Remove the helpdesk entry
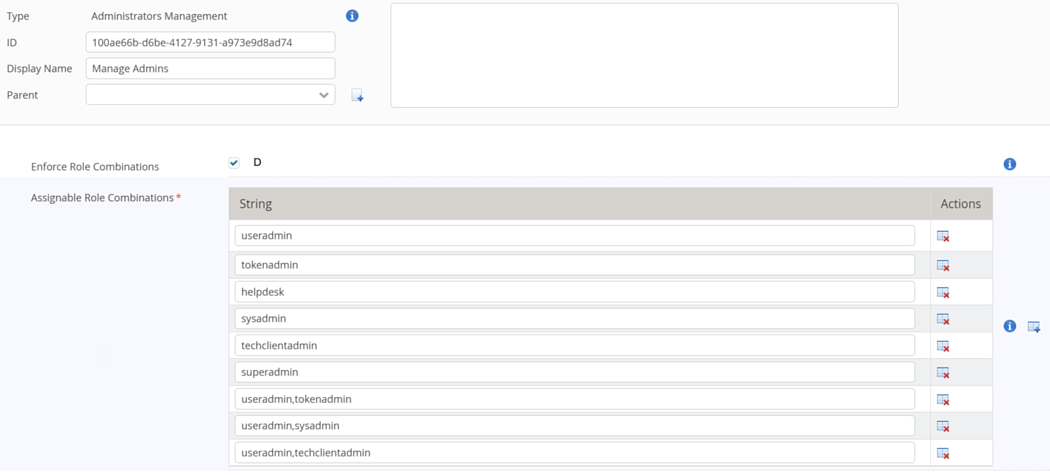Viewport: 1050px width, 475px height. [942, 292]
